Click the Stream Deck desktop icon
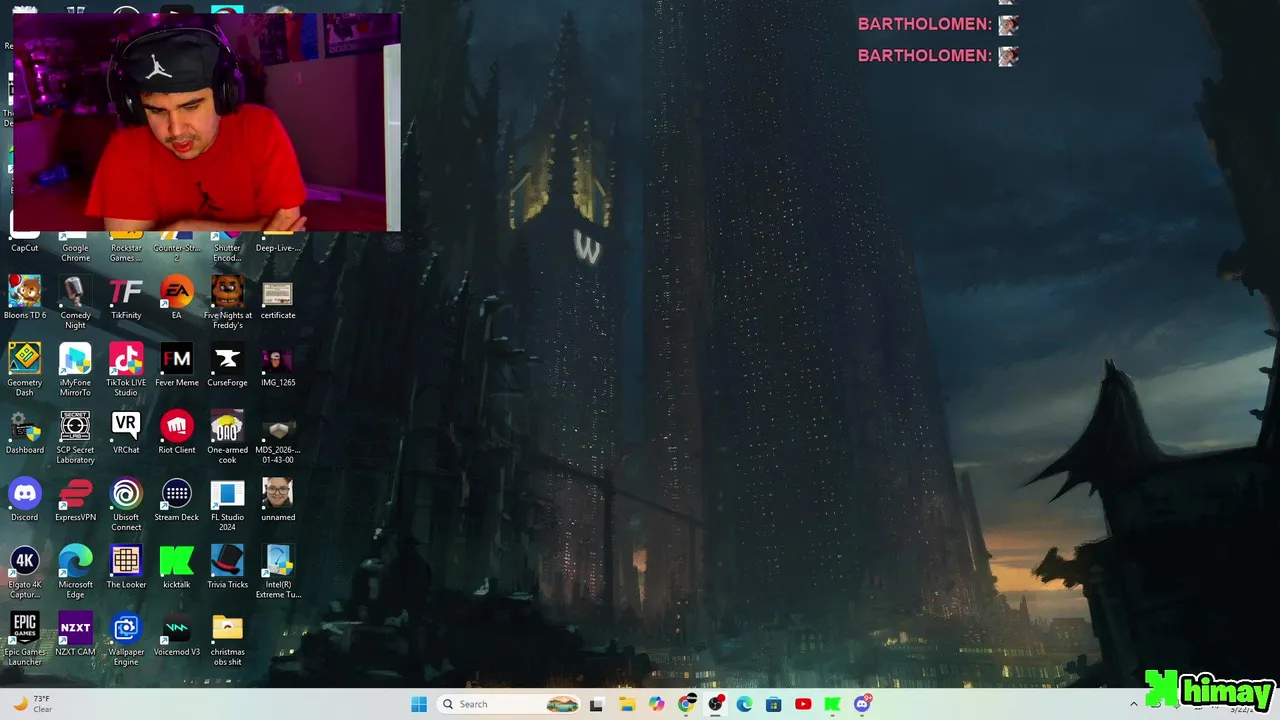The height and width of the screenshot is (720, 1280). 177,500
